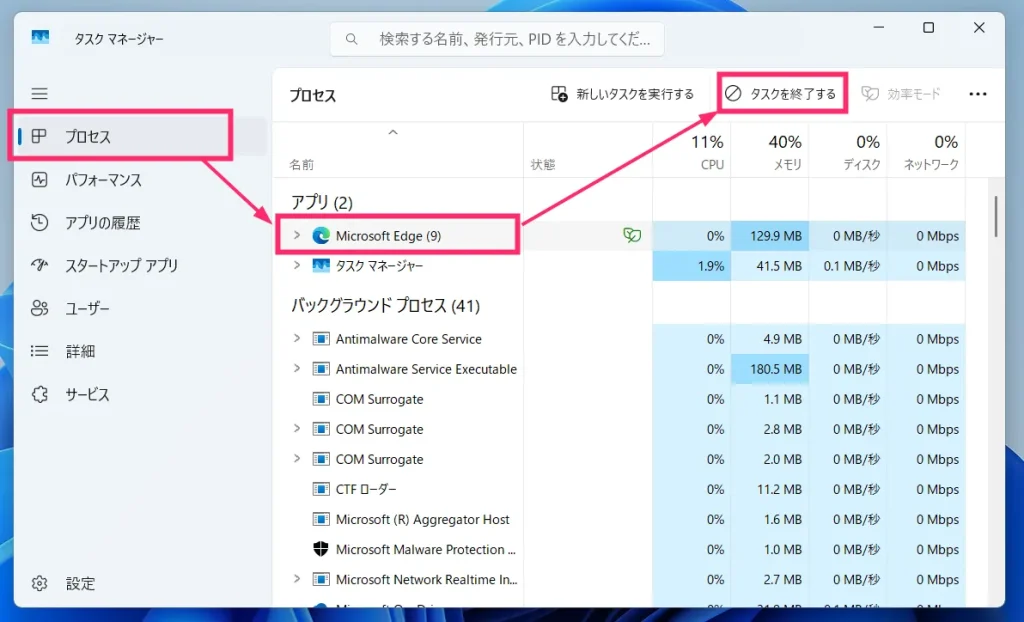Viewport: 1024px width, 622px height.
Task: Click the 新しいタスクを実行する button
Action: coord(622,94)
